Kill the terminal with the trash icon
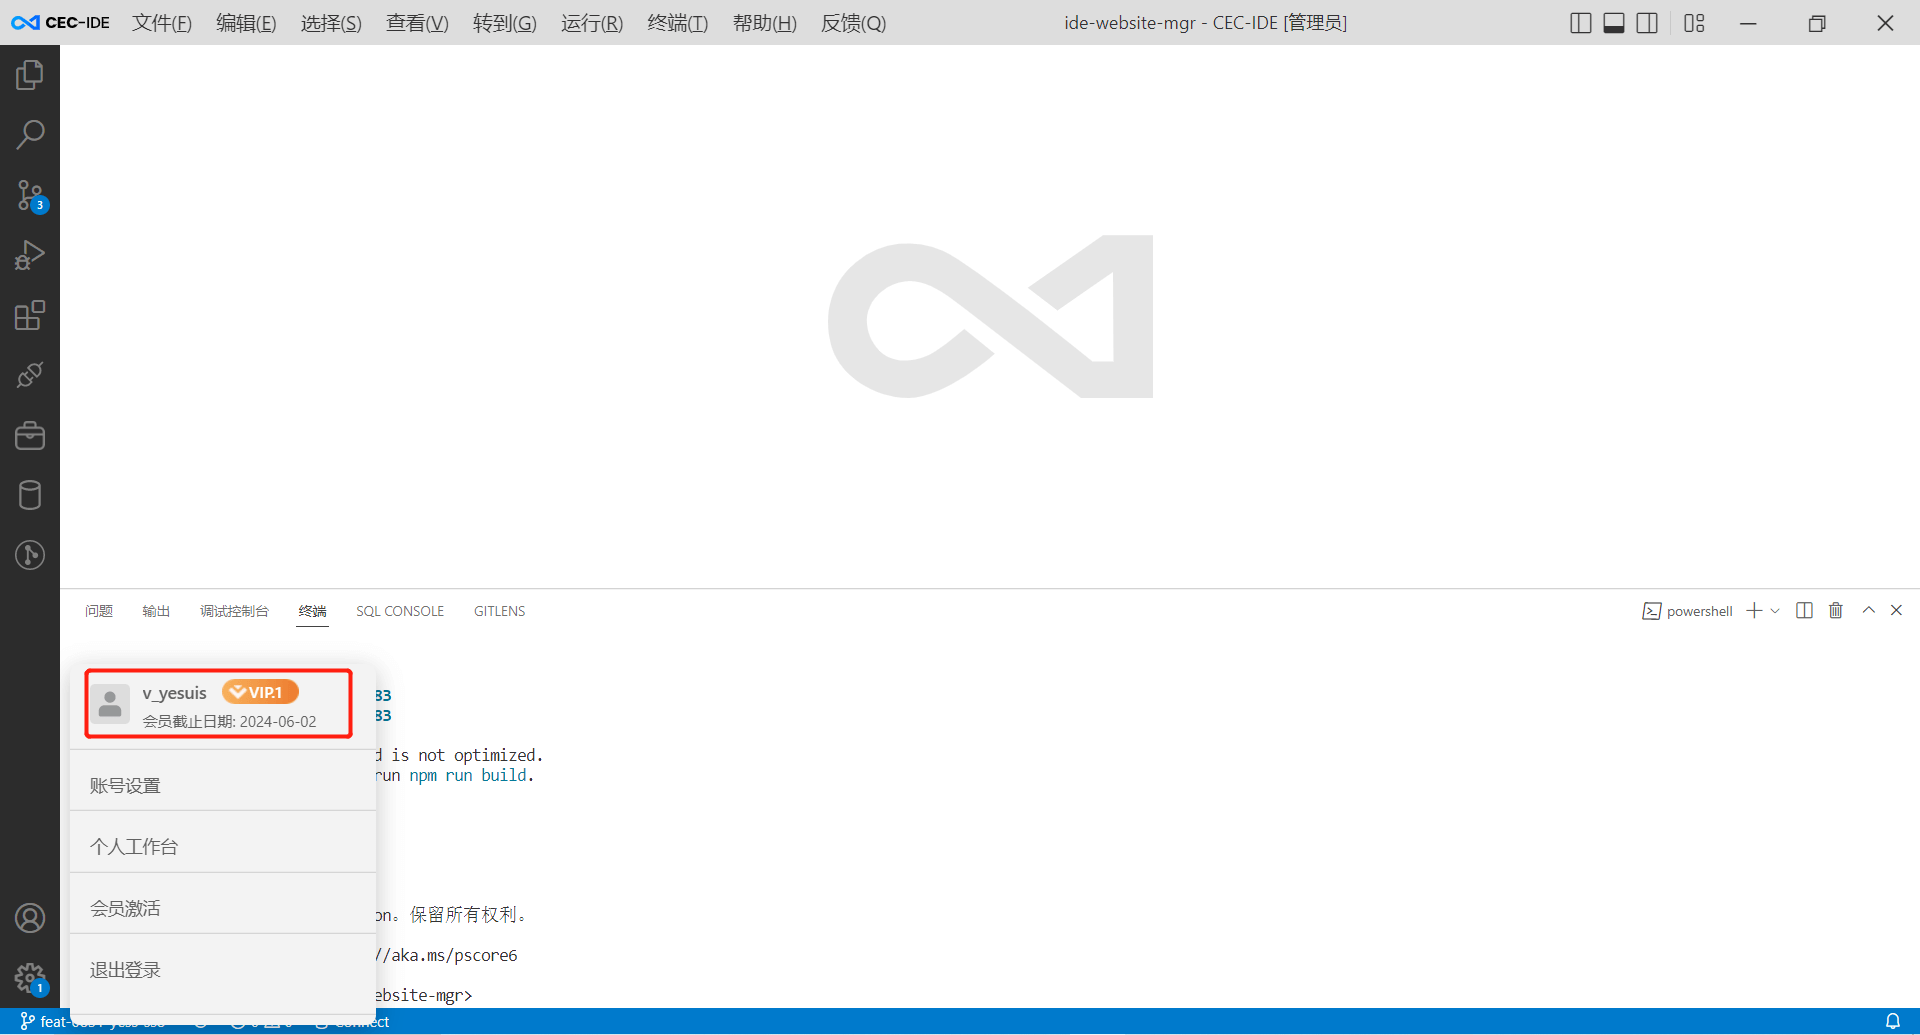 1835,610
